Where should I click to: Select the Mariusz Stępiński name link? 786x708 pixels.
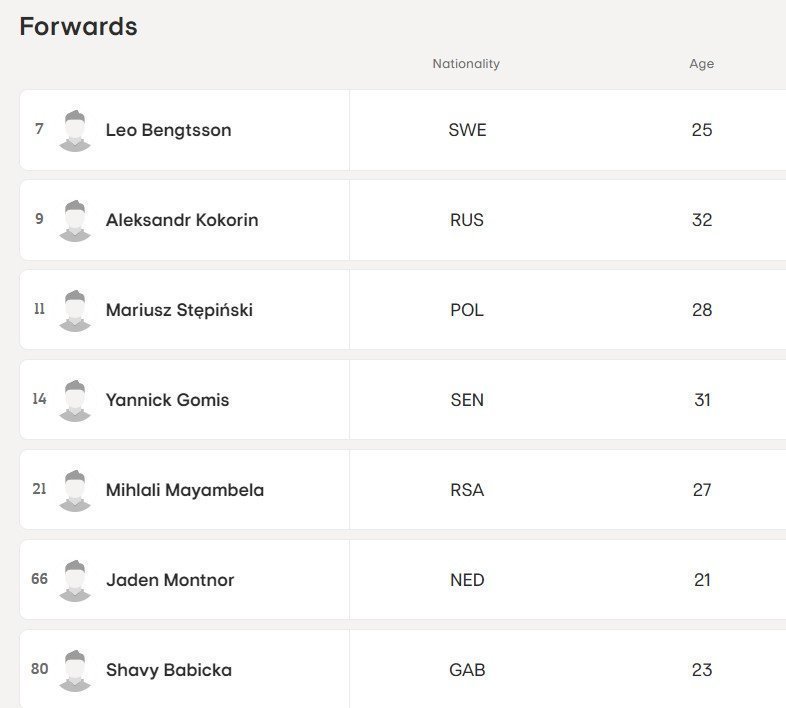[179, 310]
